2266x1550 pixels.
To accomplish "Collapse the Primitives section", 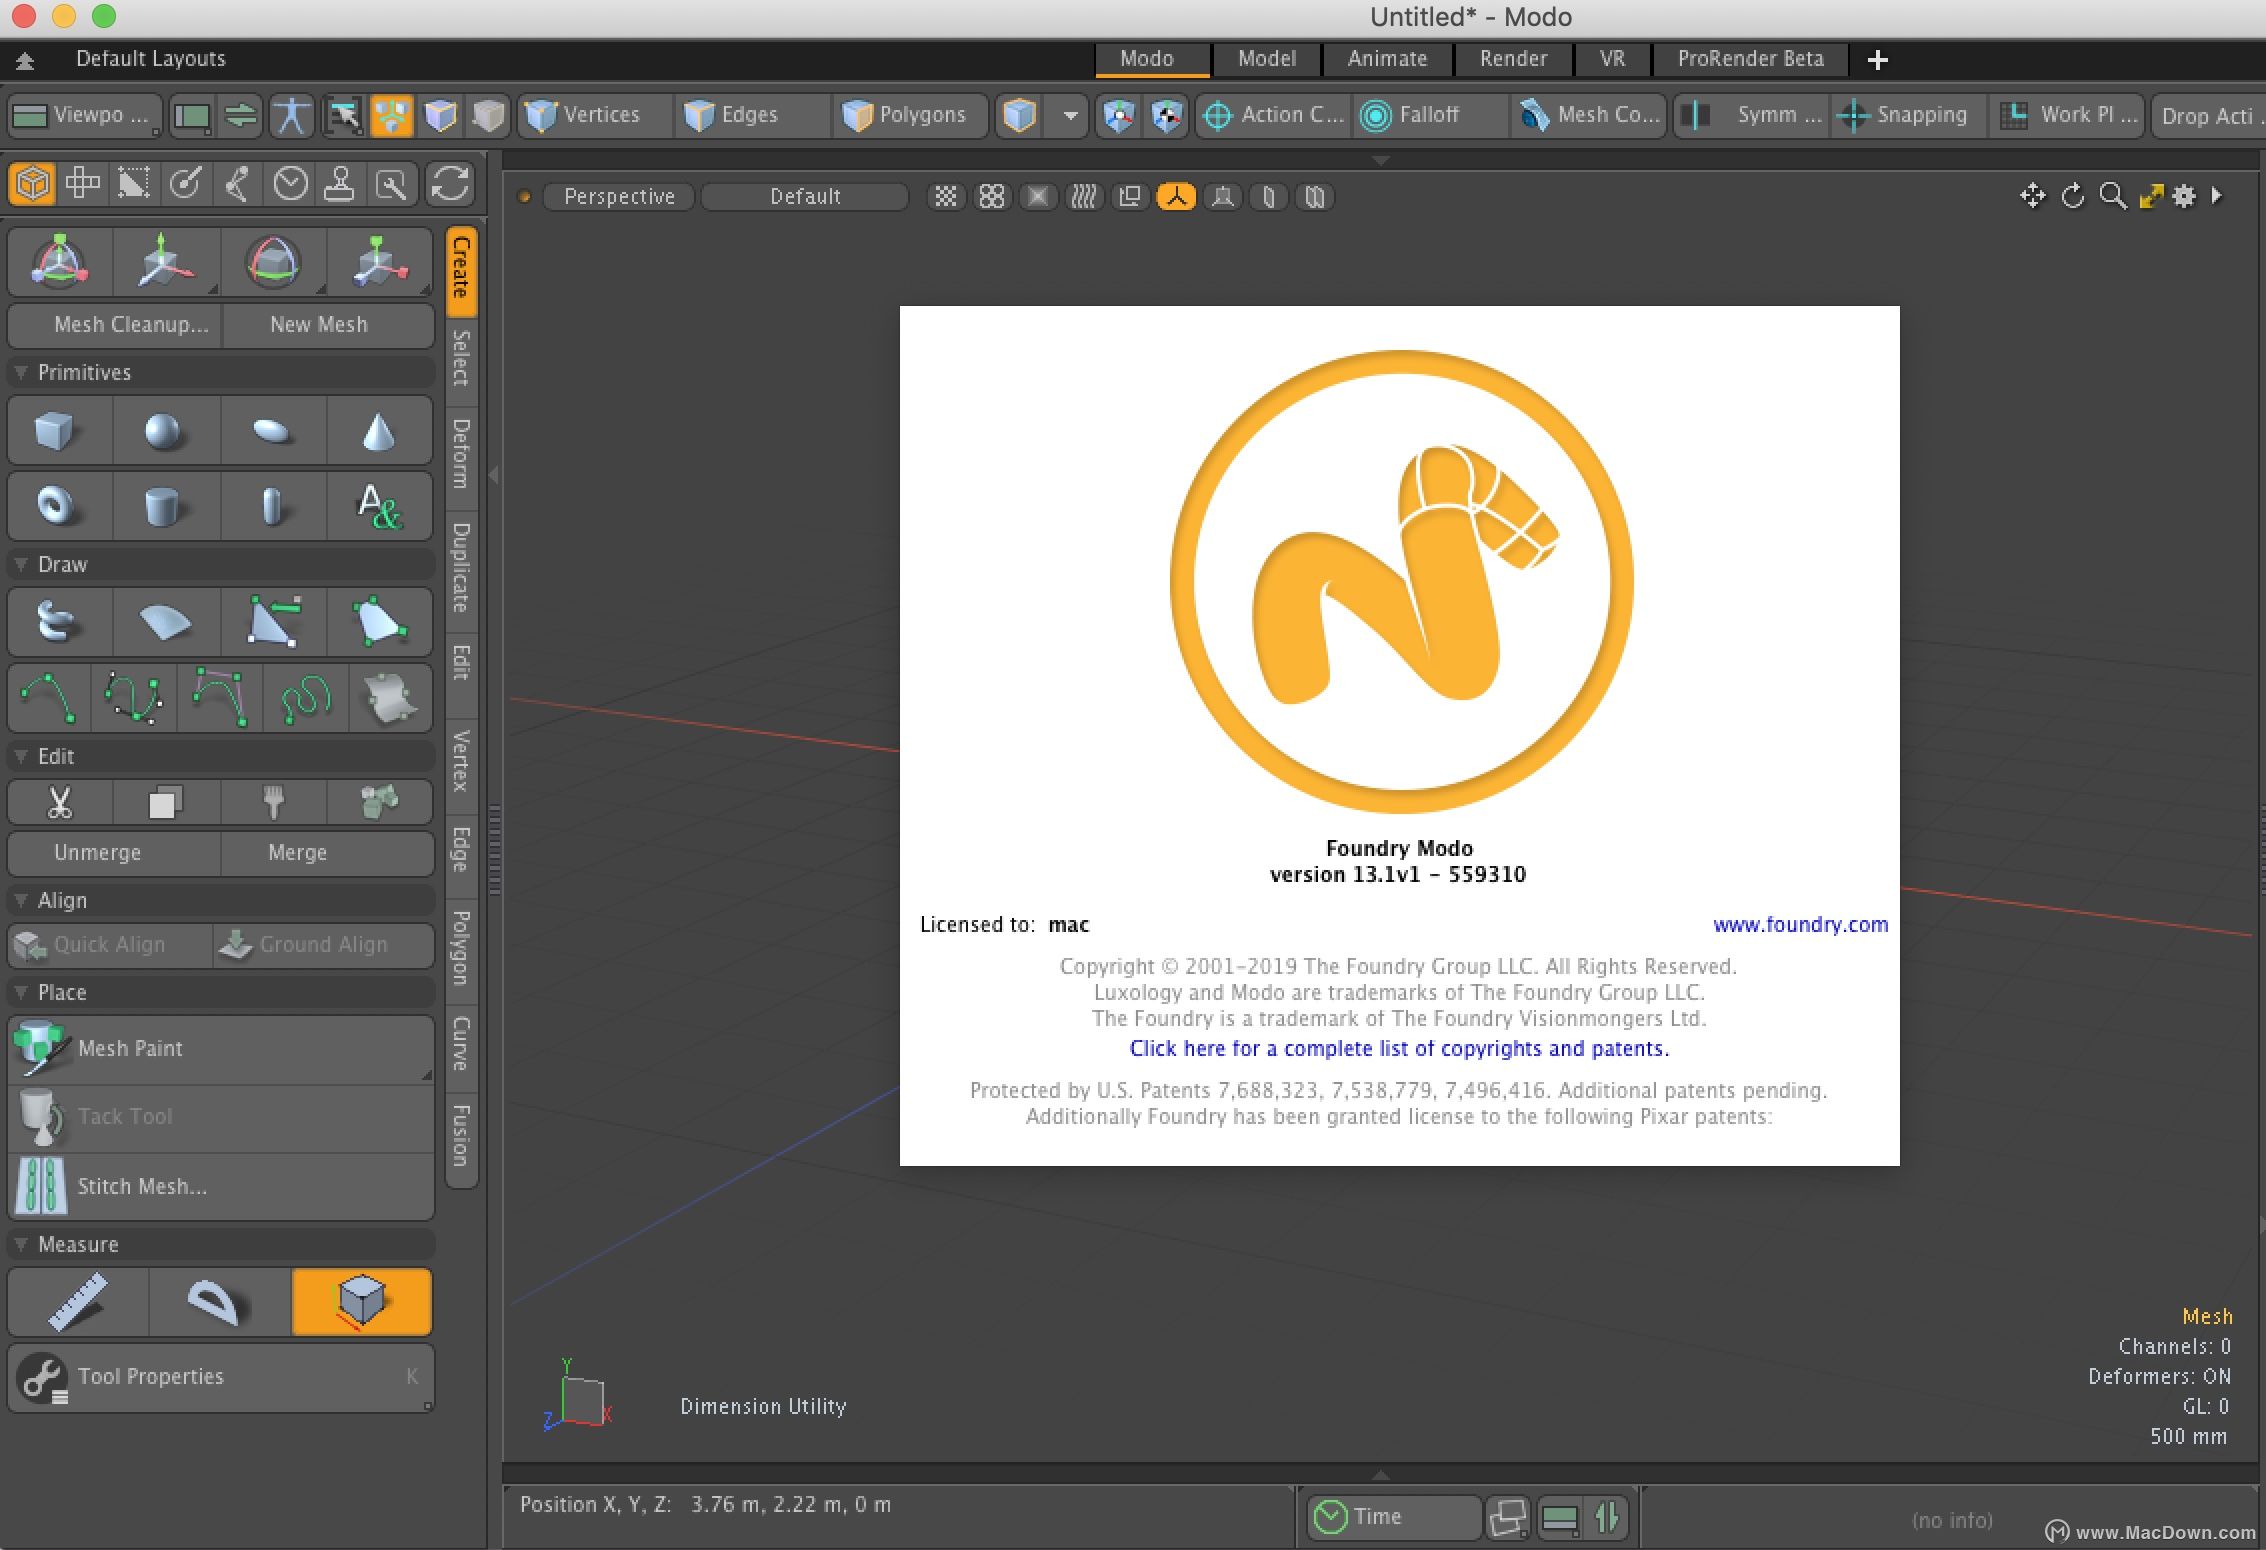I will [x=21, y=373].
